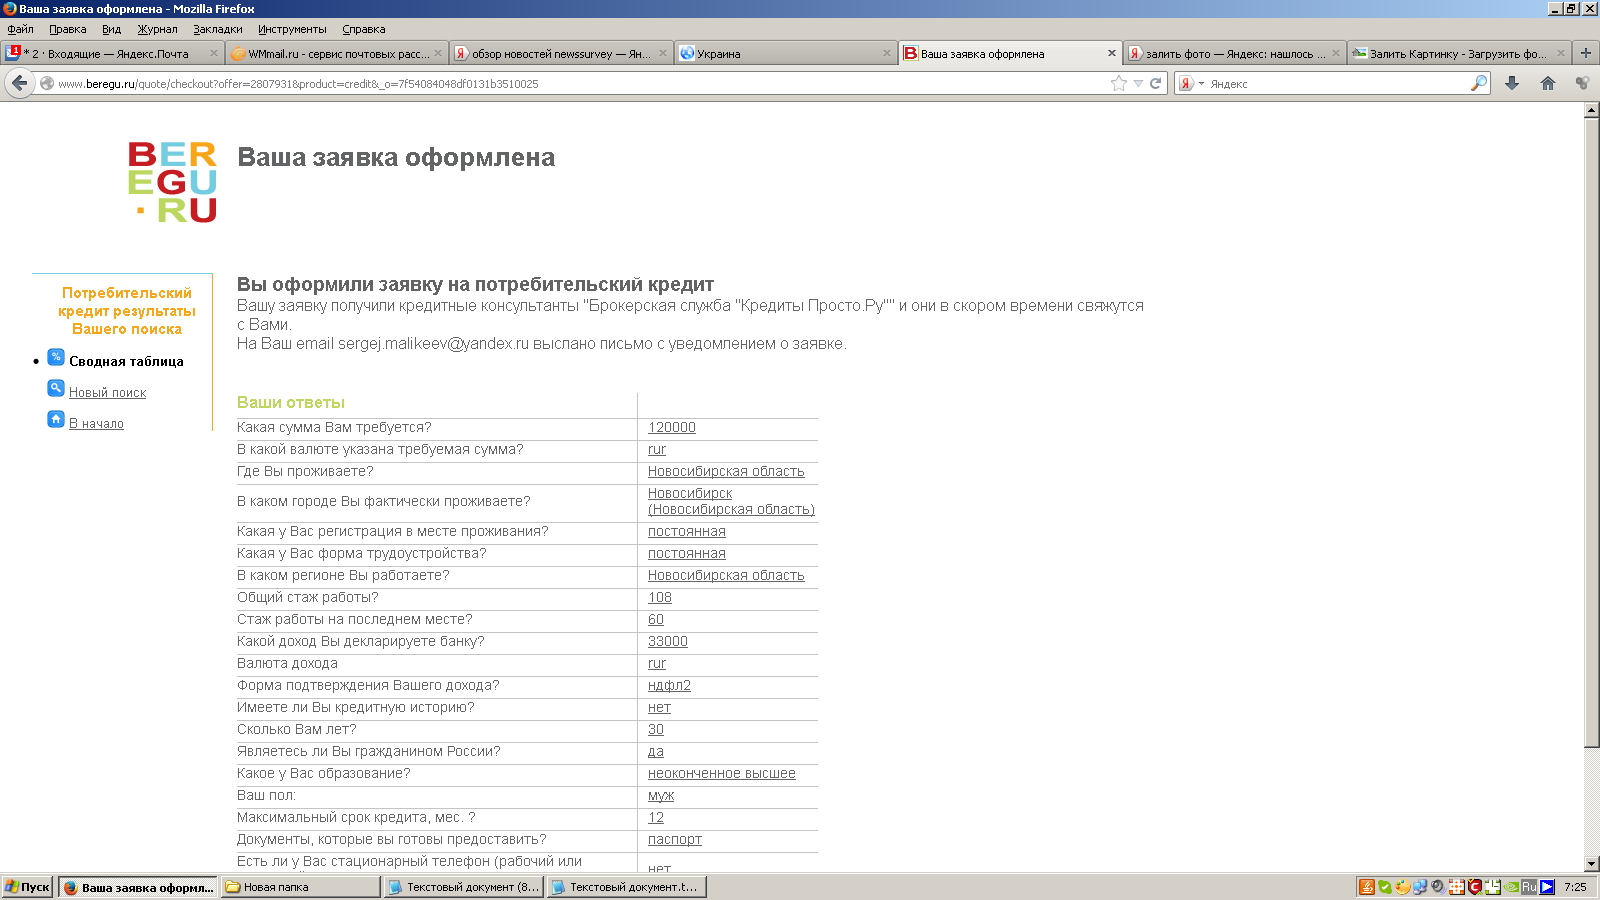The image size is (1600, 900).
Task: Switch the Ru keyboard language indicator
Action: 1529,887
